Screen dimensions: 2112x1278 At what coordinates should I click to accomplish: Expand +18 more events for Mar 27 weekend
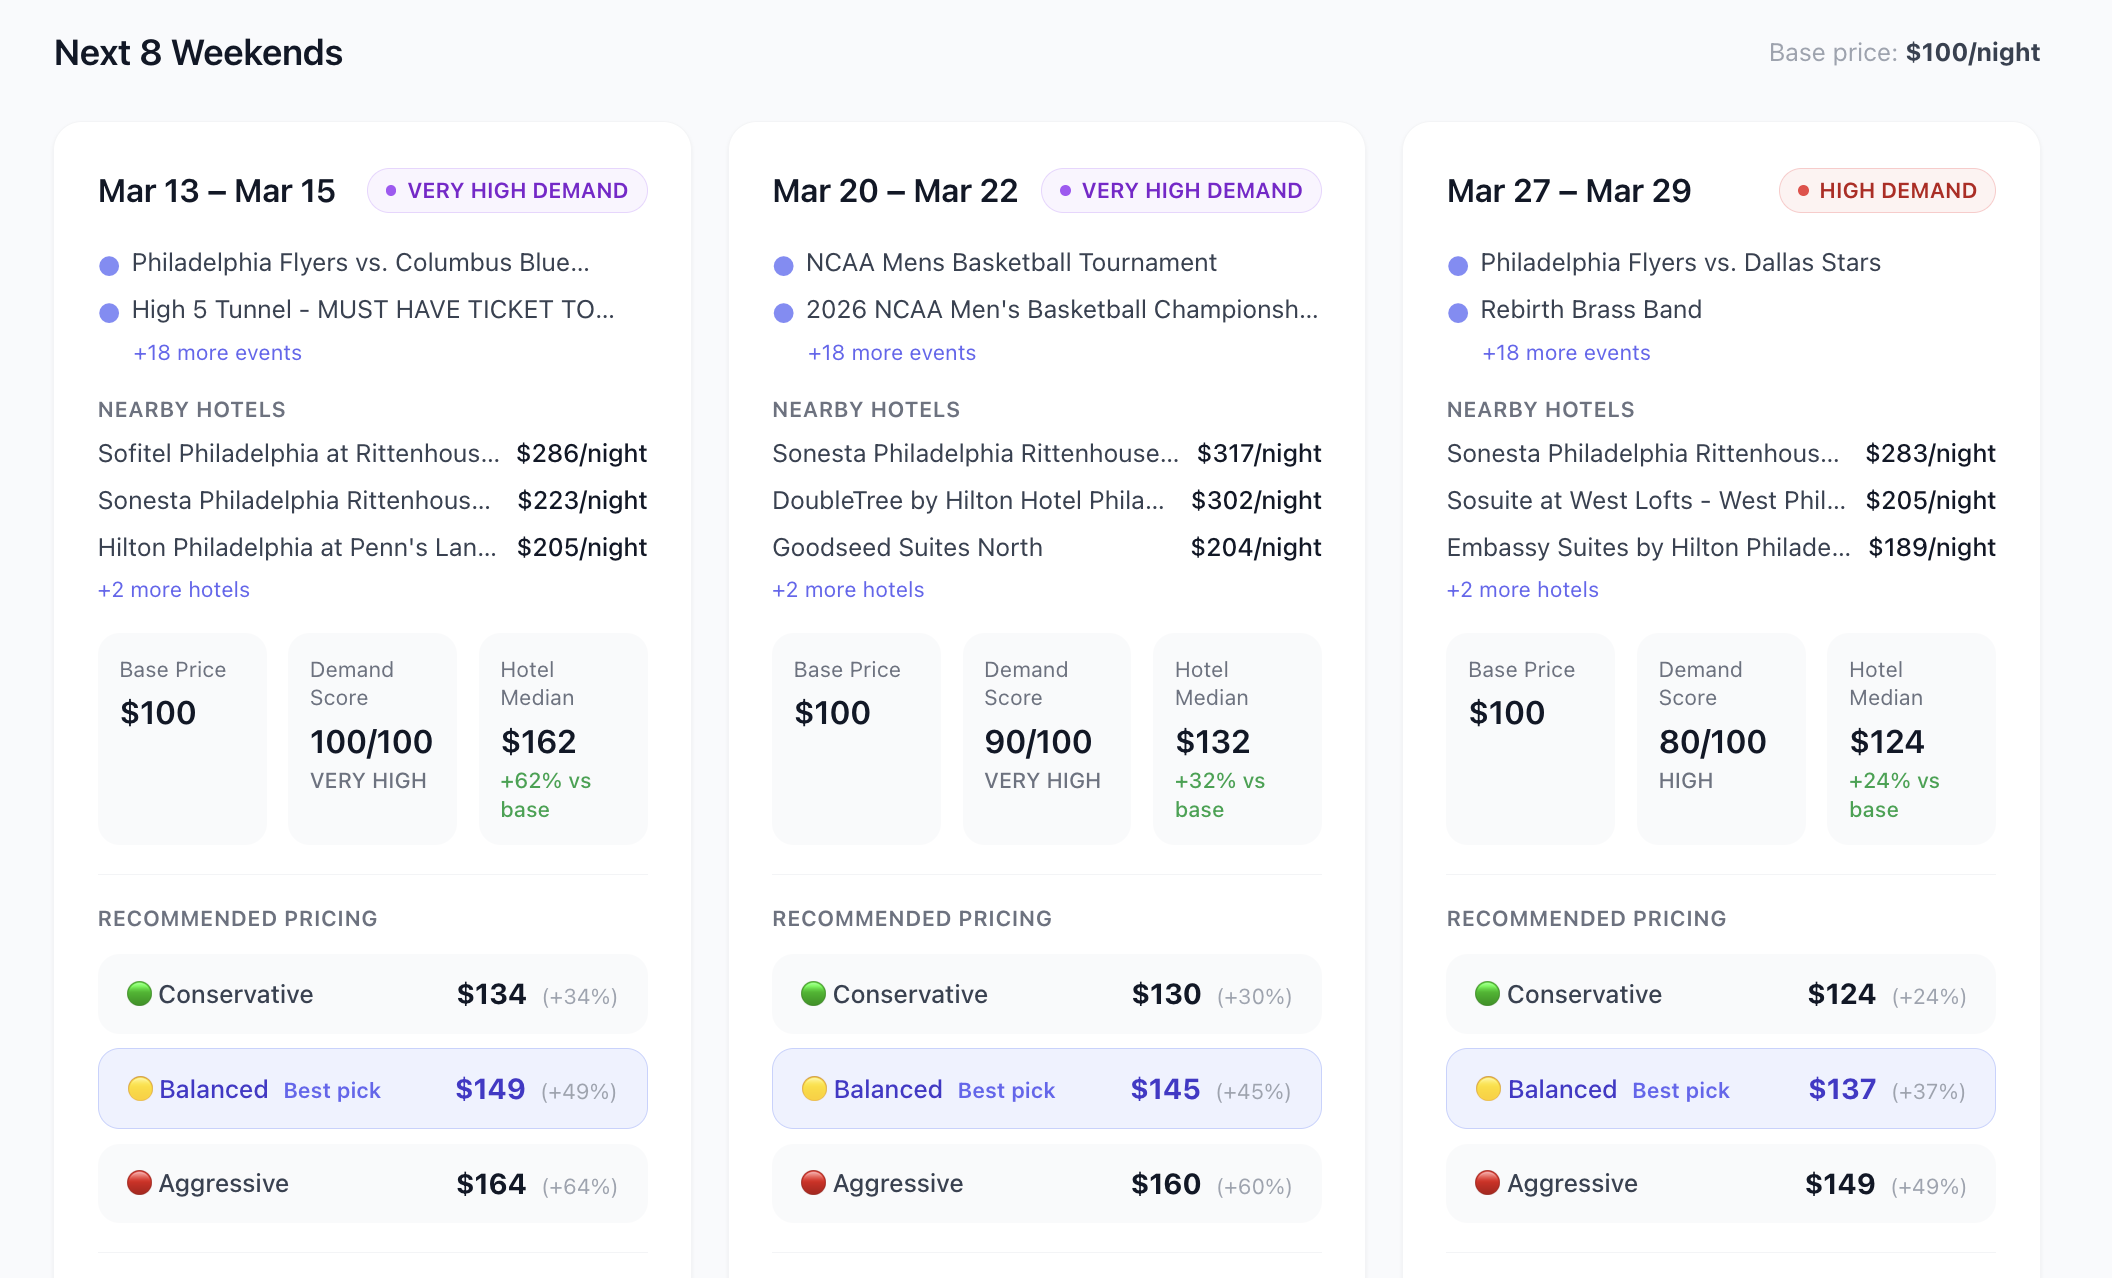pos(1566,353)
